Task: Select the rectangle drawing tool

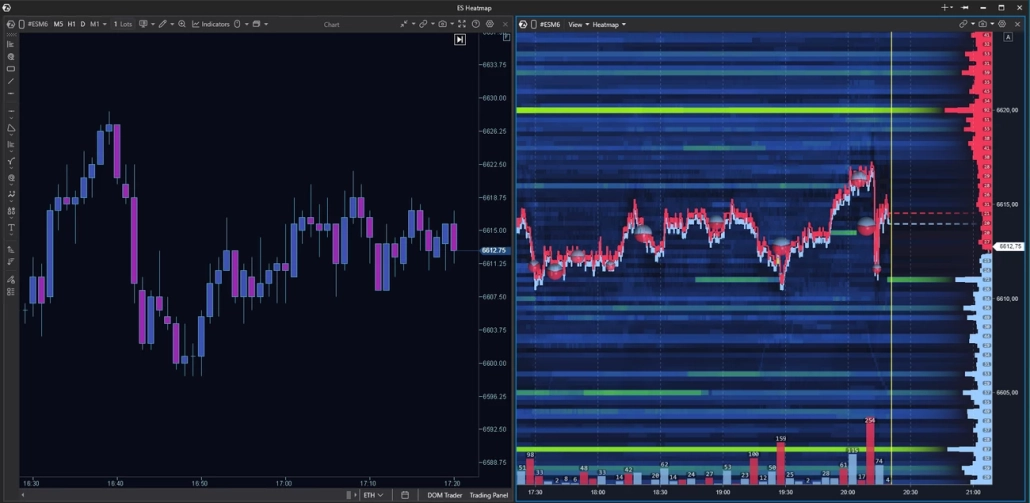Action: pos(11,69)
